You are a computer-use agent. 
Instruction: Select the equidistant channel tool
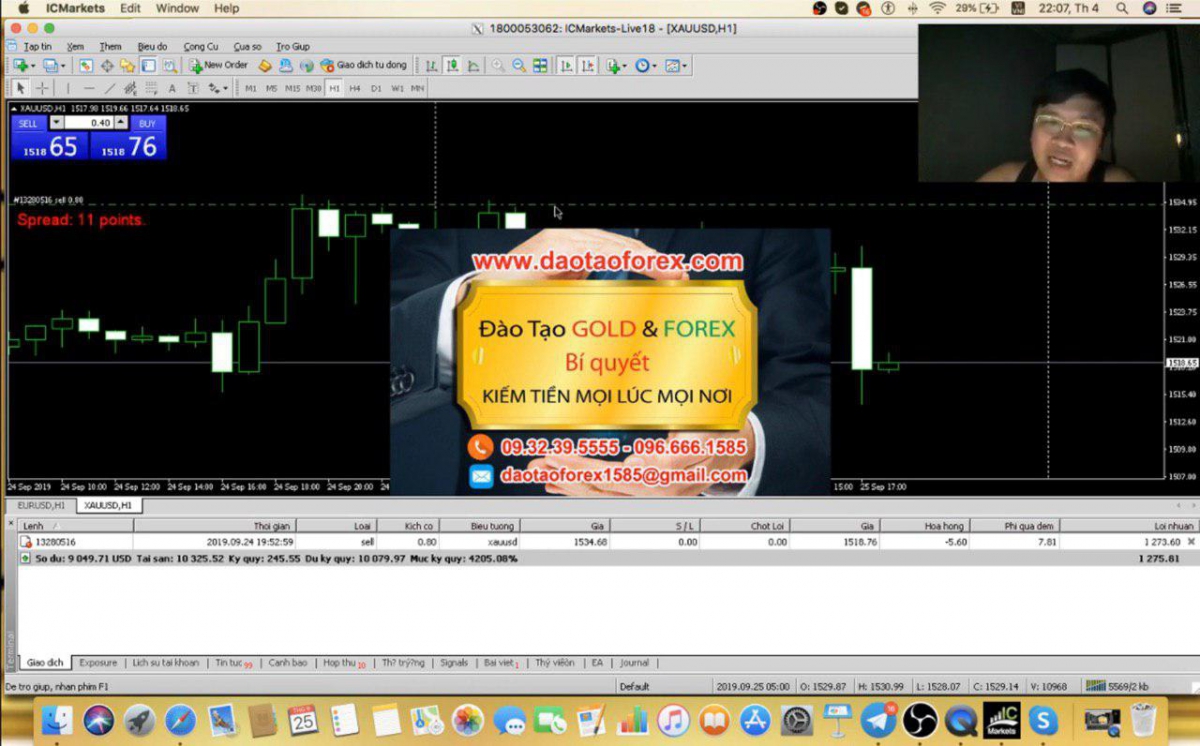[130, 88]
